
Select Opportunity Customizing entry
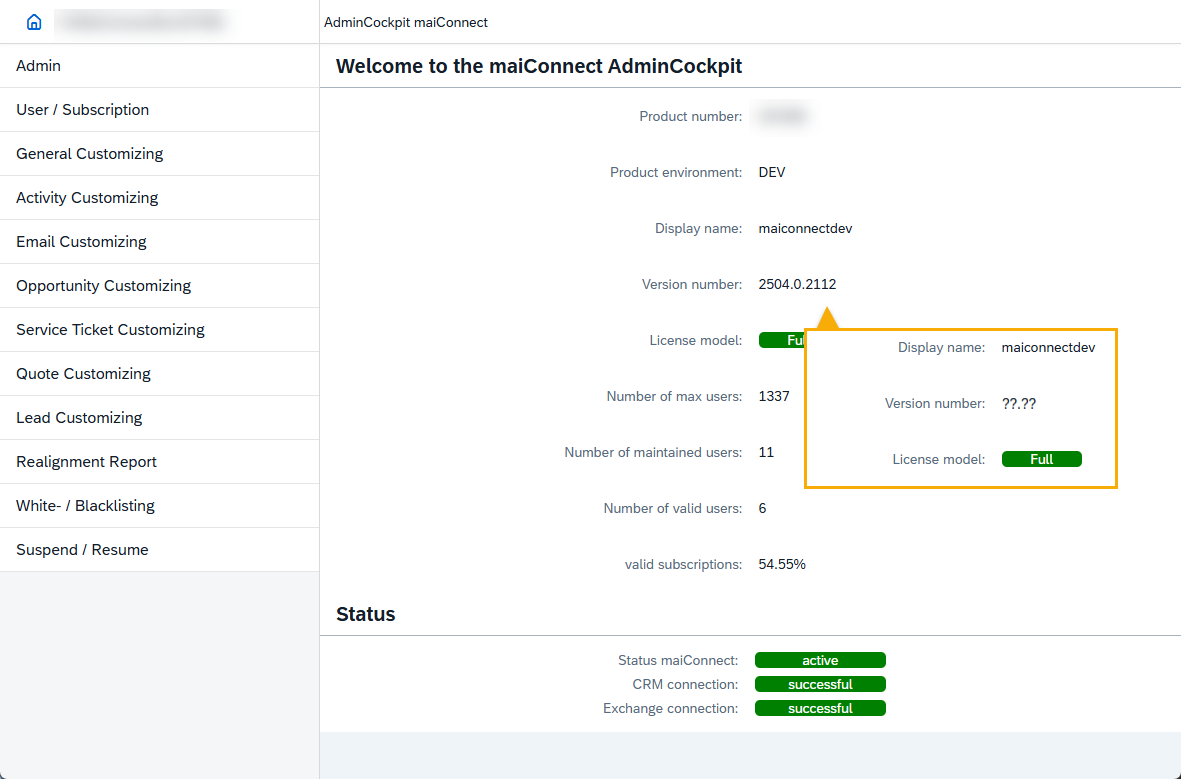pyautogui.click(x=103, y=286)
